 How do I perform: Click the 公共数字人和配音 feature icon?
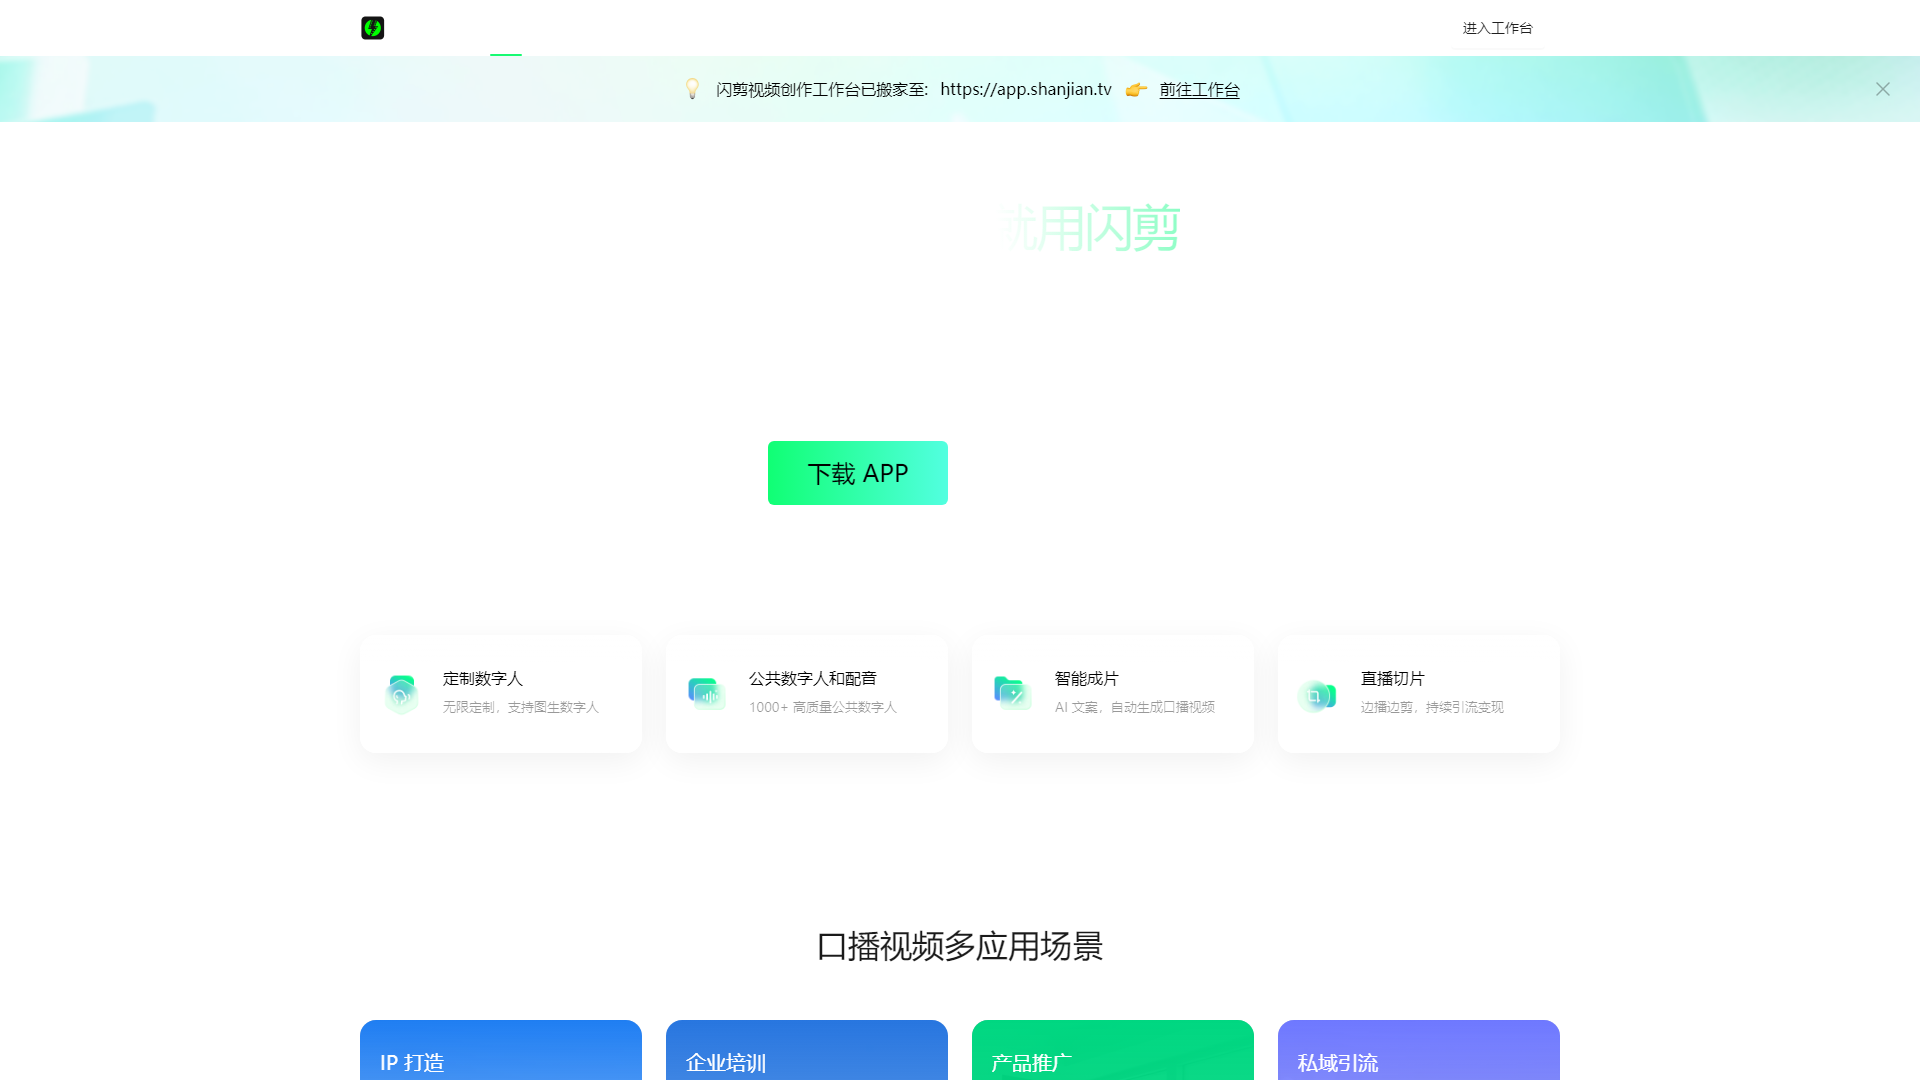[707, 691]
